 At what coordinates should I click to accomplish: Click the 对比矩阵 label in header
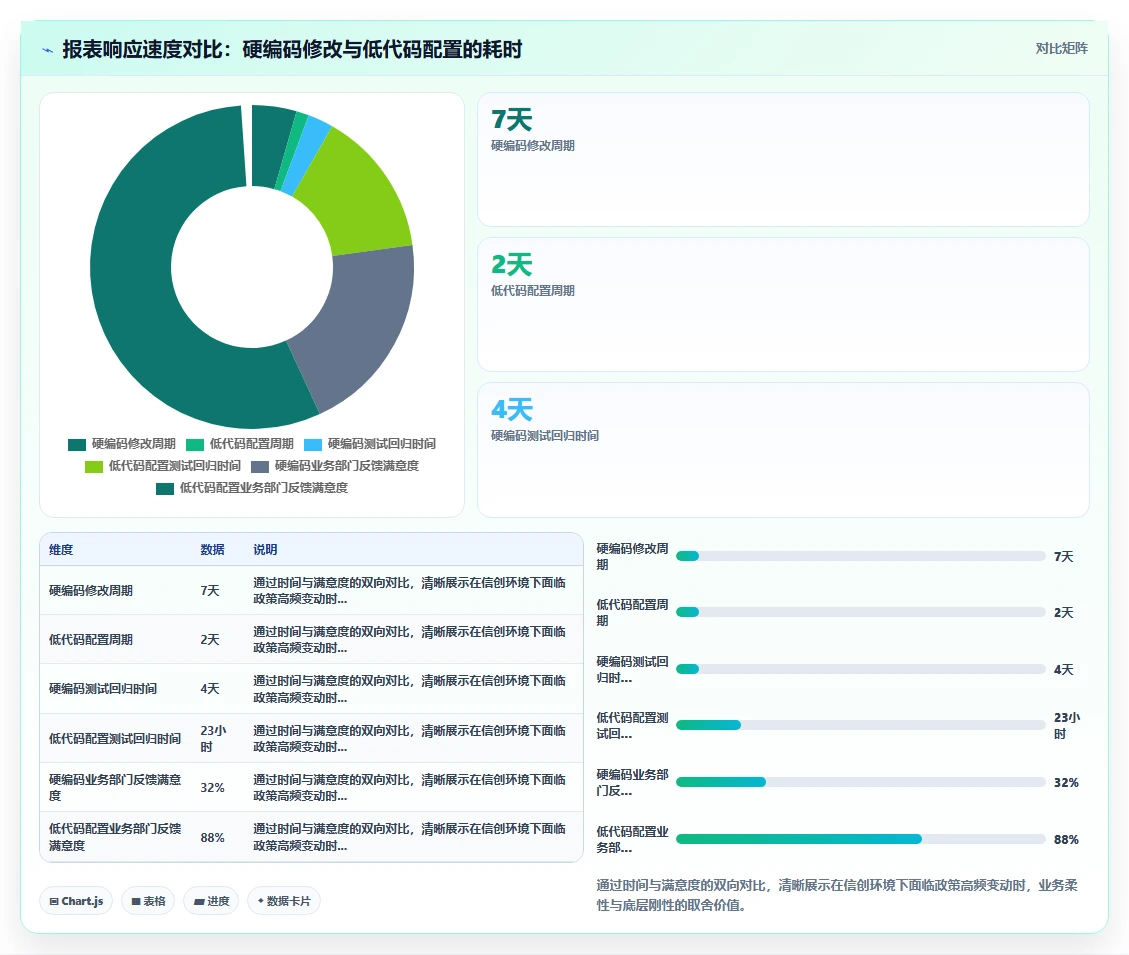pos(1061,48)
